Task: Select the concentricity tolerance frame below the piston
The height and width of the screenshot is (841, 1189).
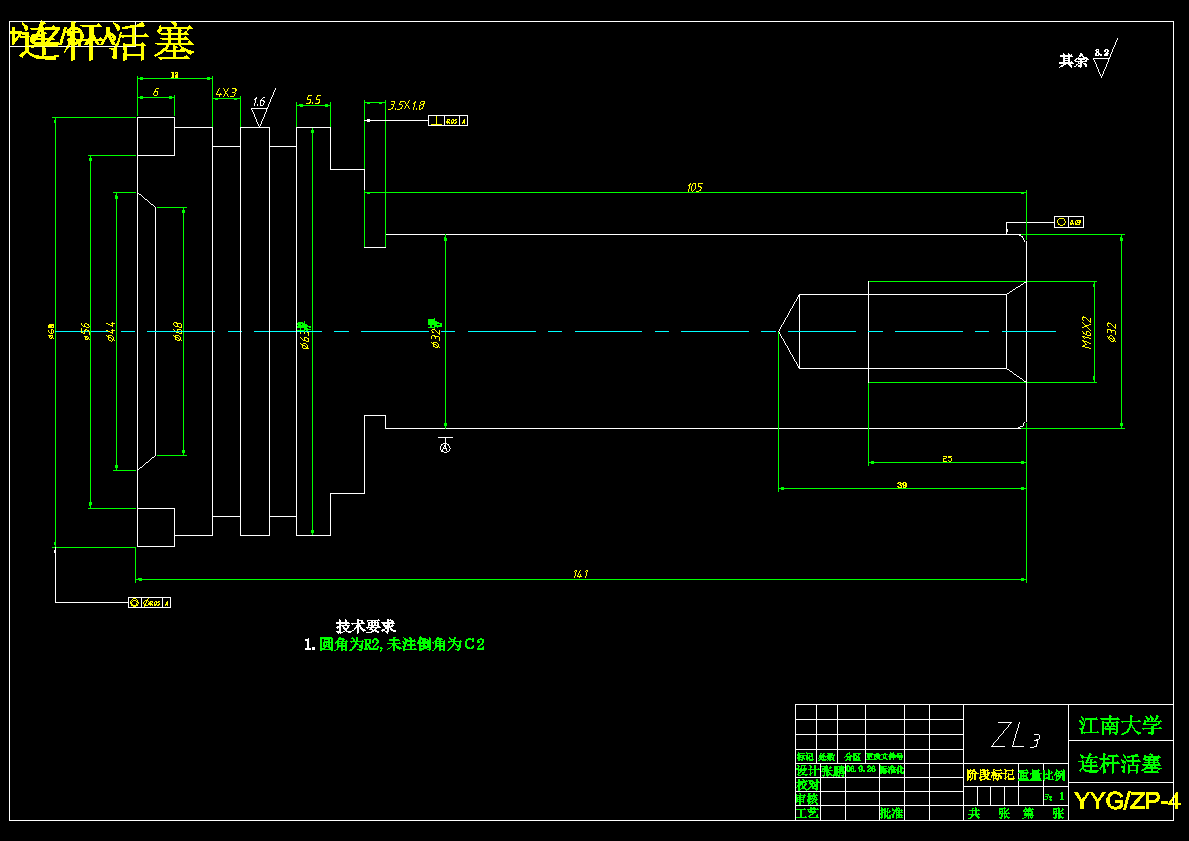Action: 149,603
